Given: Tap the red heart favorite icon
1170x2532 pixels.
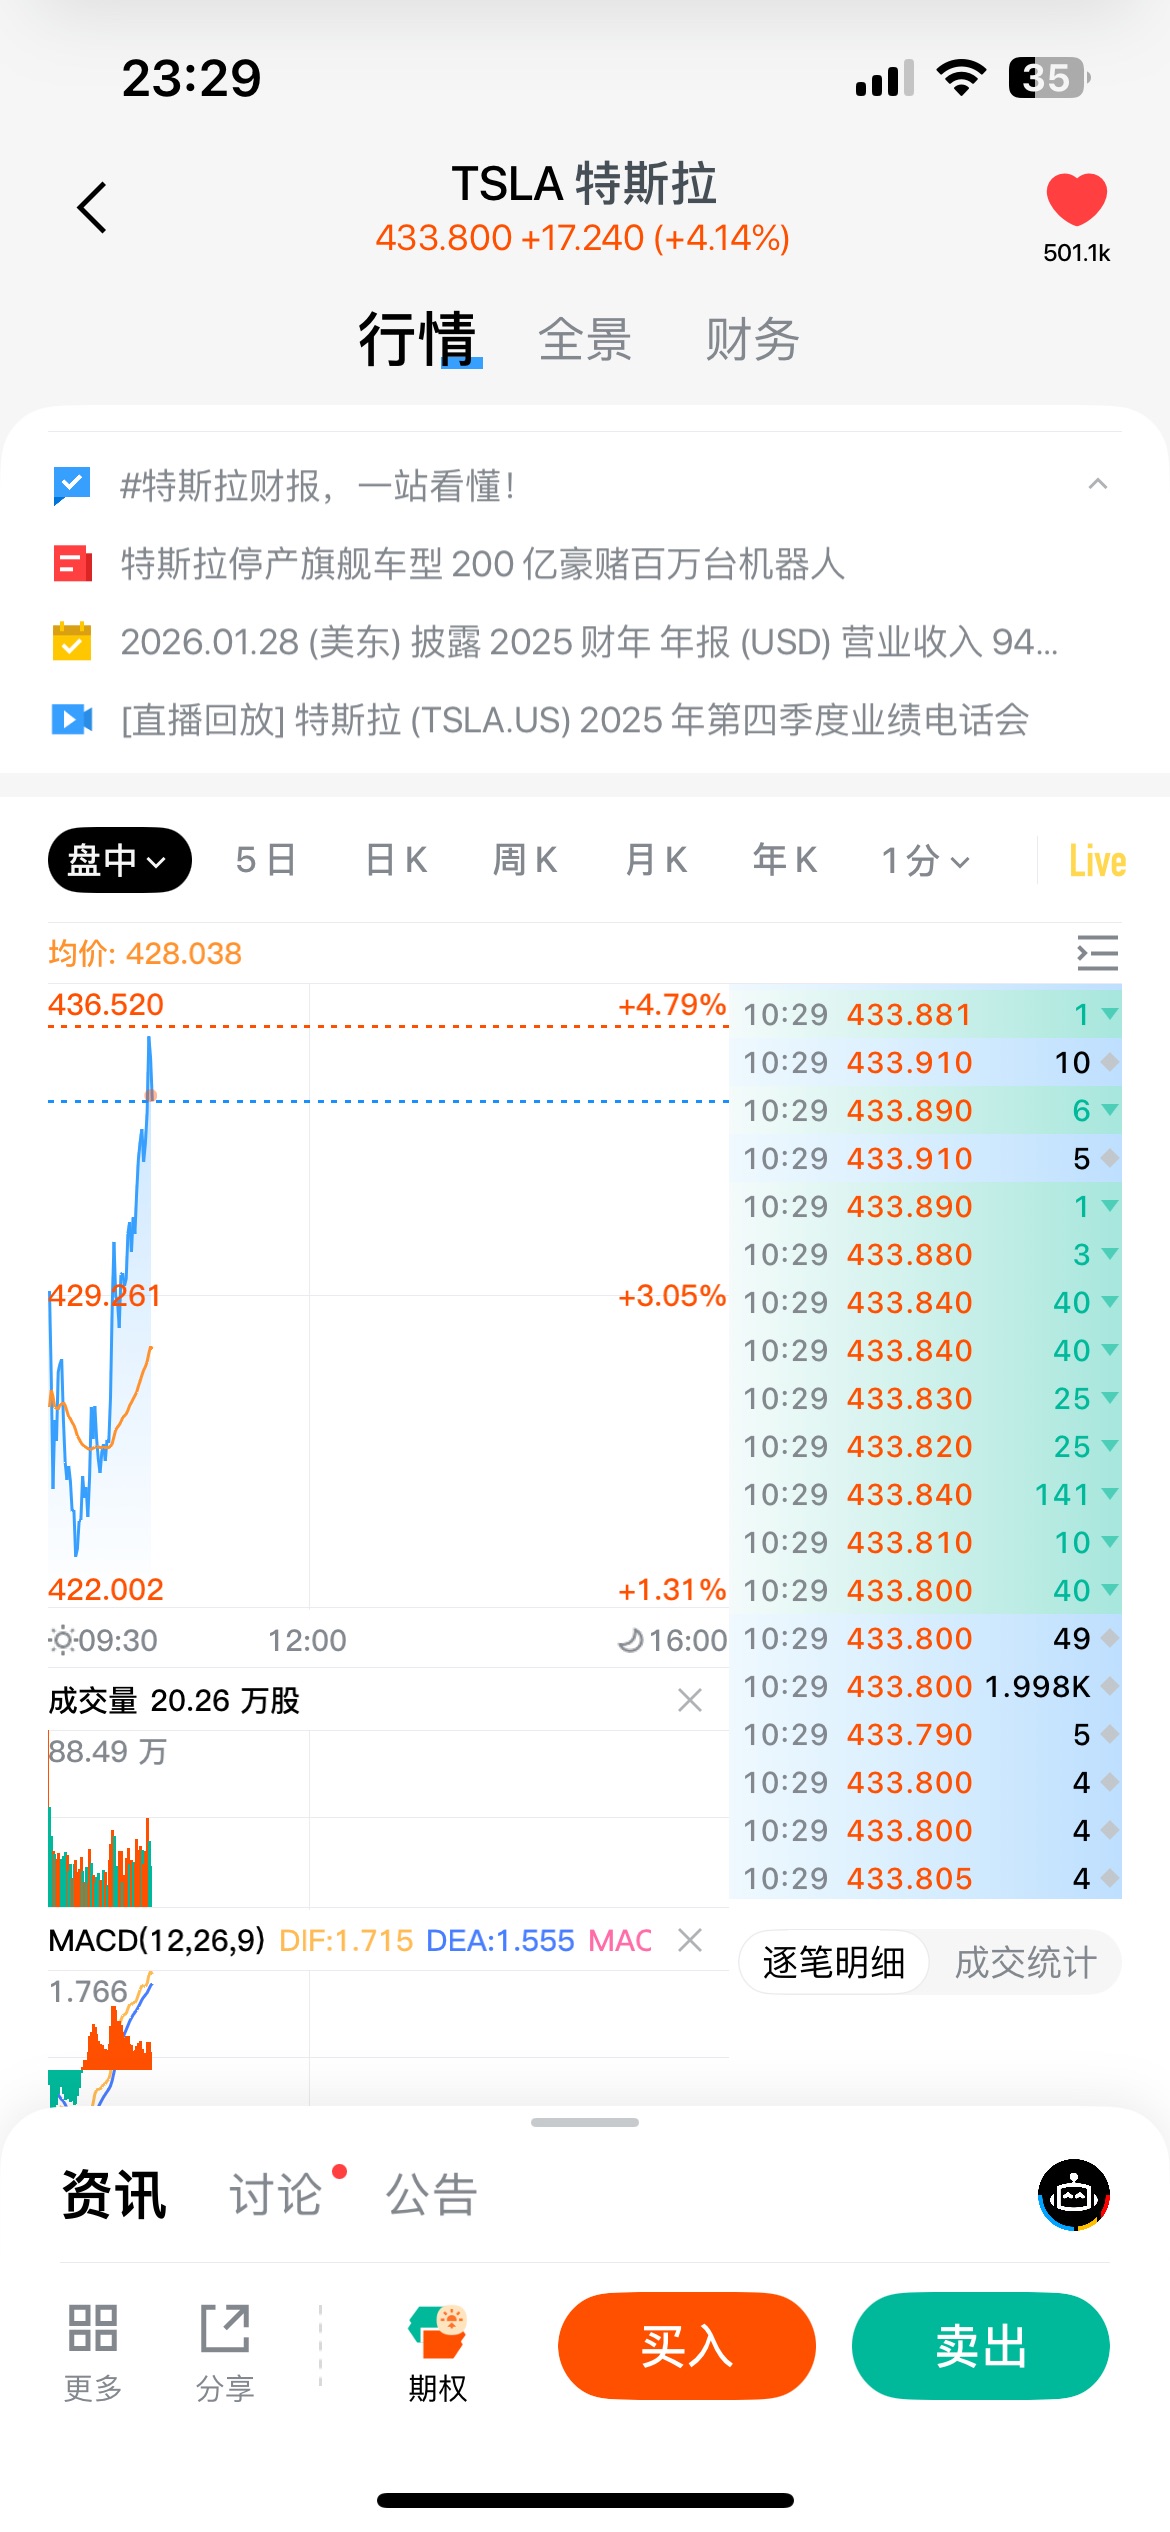Looking at the screenshot, I should pos(1076,199).
